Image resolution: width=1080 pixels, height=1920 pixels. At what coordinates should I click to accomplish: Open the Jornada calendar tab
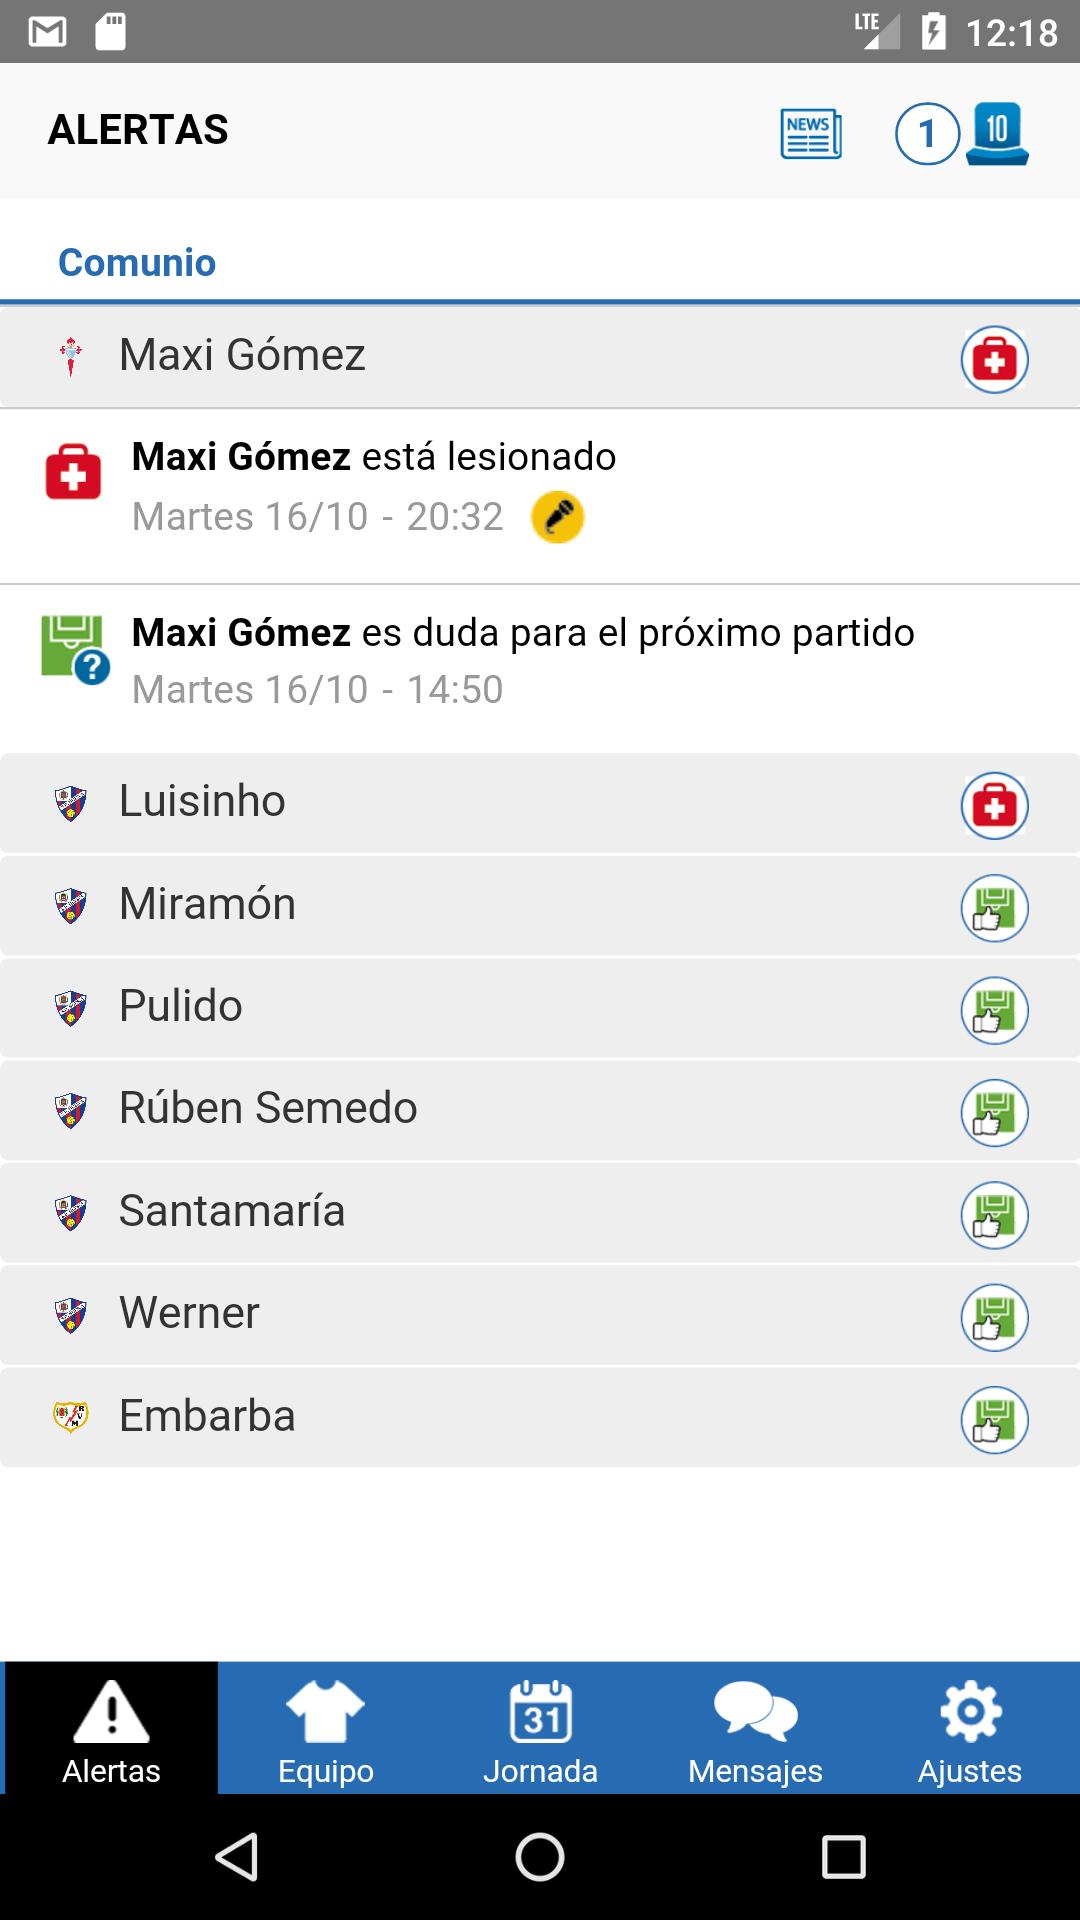[x=540, y=1730]
